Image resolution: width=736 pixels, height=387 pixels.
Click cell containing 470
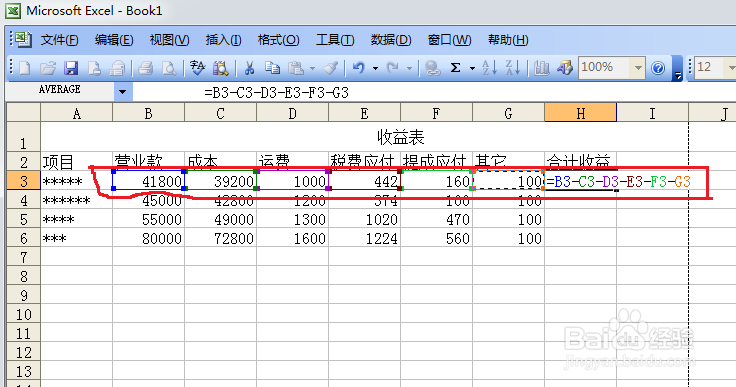click(437, 219)
